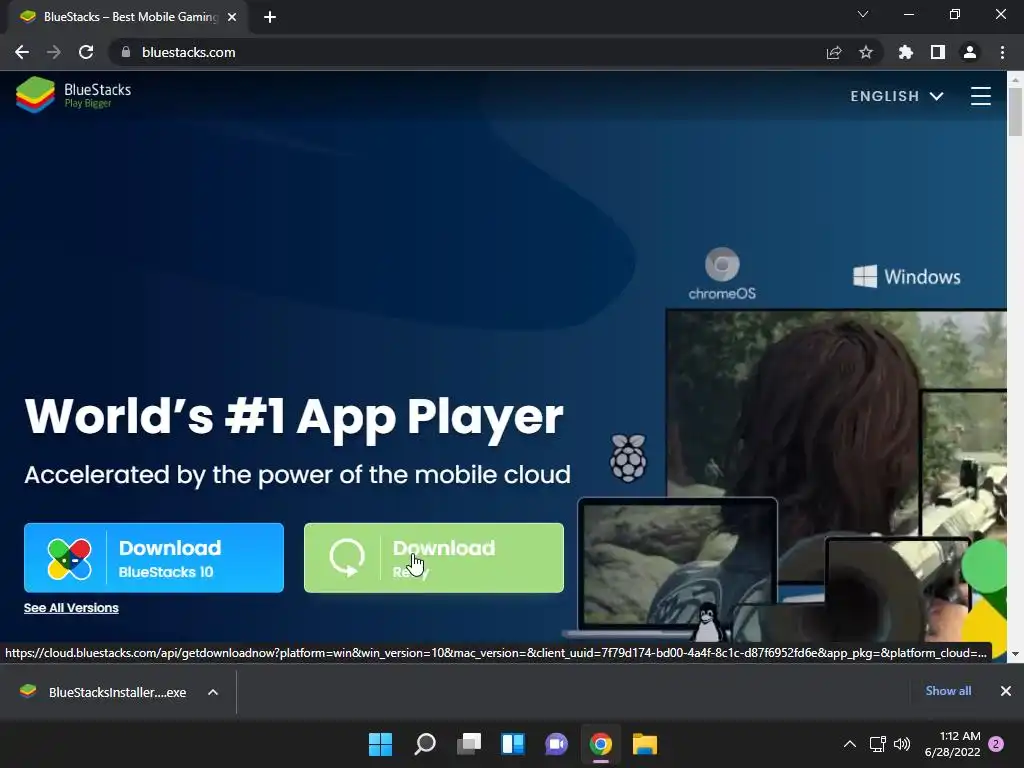
Task: Click Show all downloads link
Action: click(948, 691)
